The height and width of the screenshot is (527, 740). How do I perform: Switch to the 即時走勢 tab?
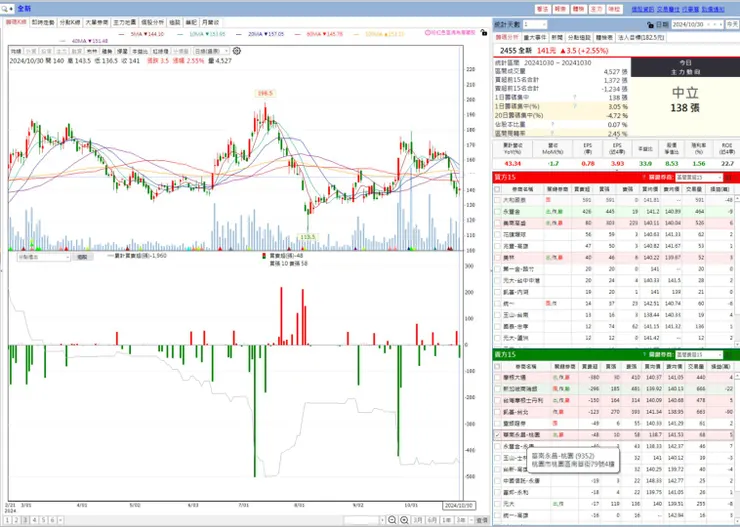click(x=43, y=22)
